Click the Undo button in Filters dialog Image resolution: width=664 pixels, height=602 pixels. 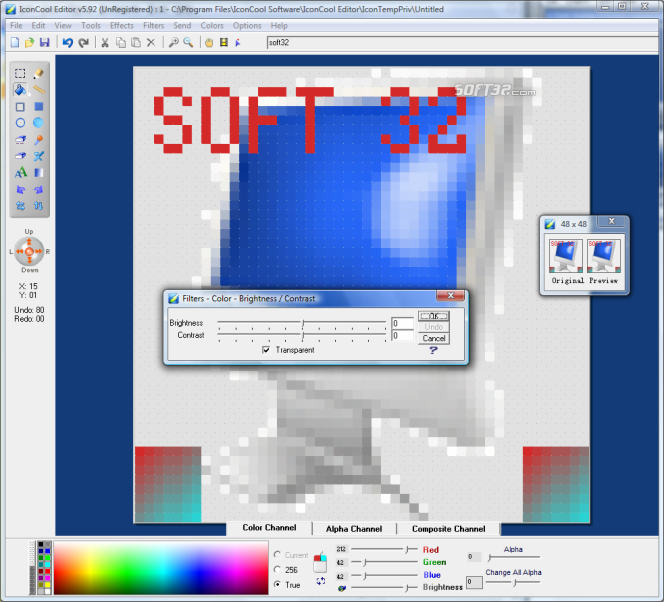pos(434,327)
